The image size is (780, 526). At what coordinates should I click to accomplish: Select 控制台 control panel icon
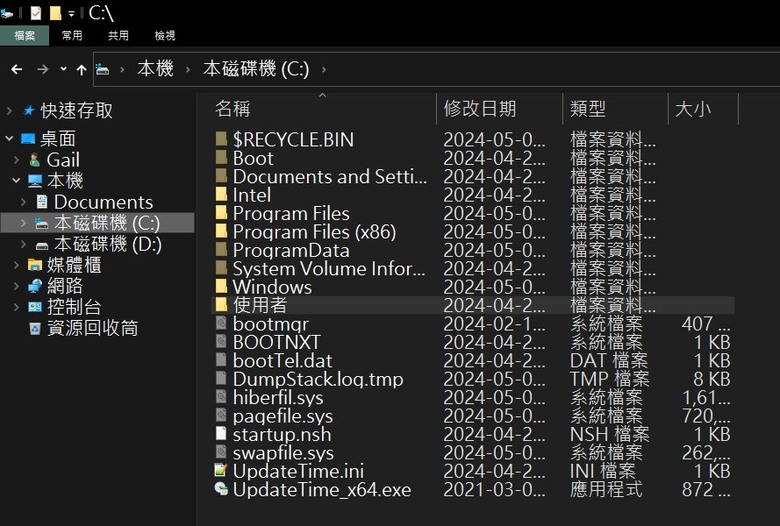pyautogui.click(x=35, y=307)
